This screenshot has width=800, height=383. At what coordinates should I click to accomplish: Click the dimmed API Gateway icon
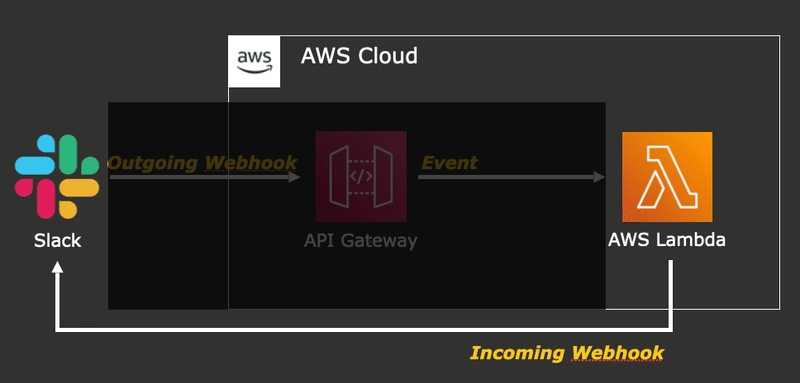361,176
